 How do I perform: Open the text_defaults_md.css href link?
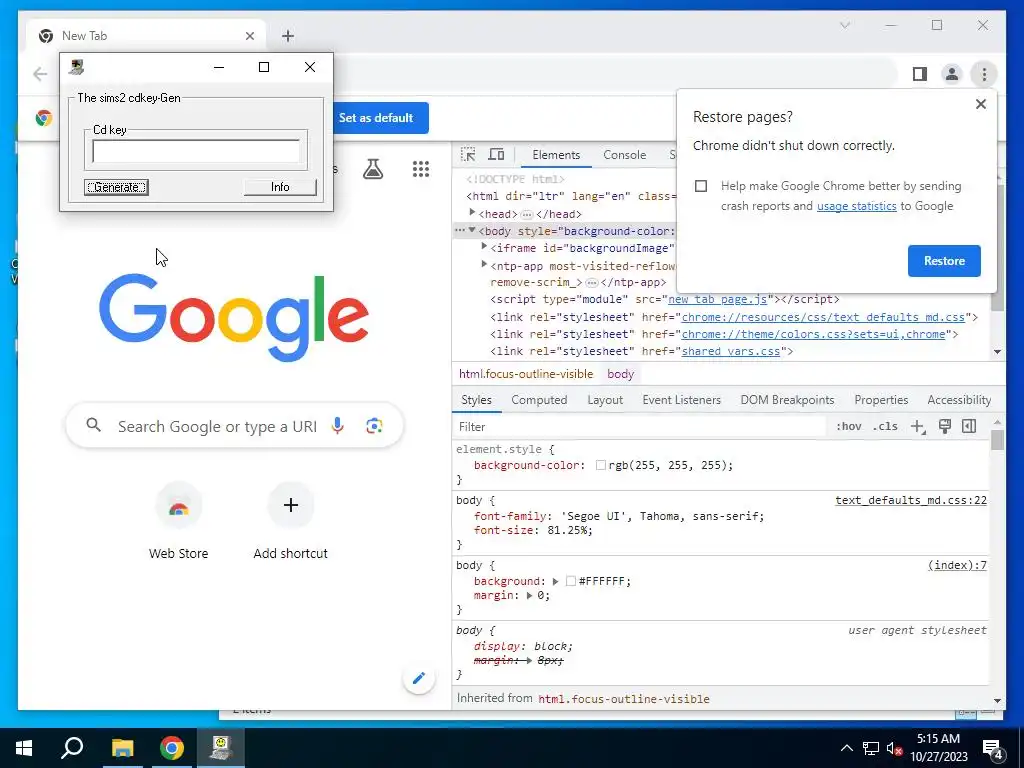pyautogui.click(x=823, y=317)
